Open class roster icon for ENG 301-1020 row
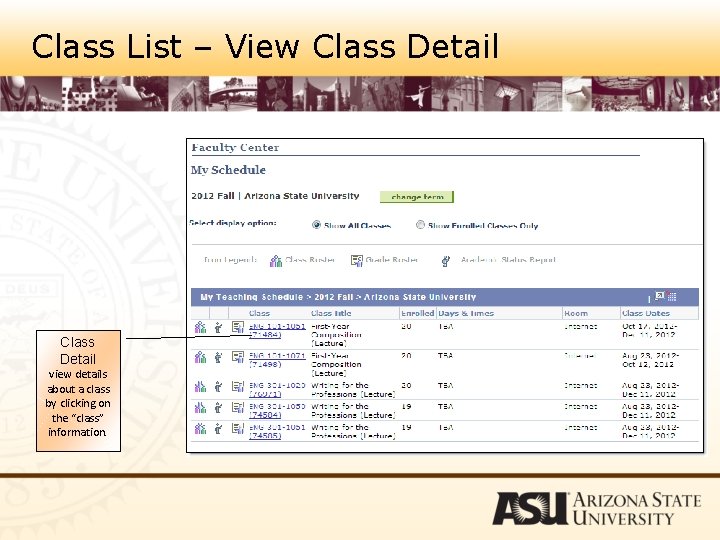Screen dimensions: 720x540 coord(200,387)
